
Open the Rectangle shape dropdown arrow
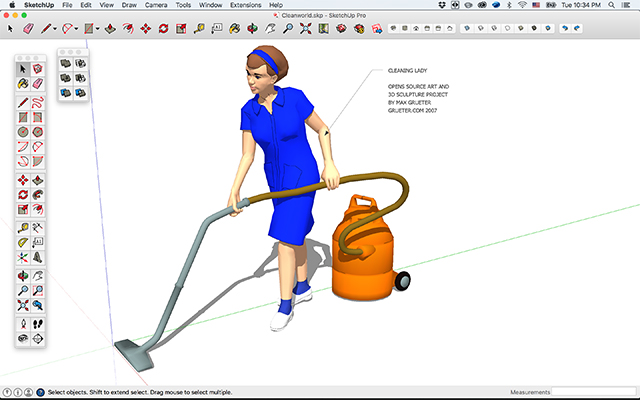98,29
